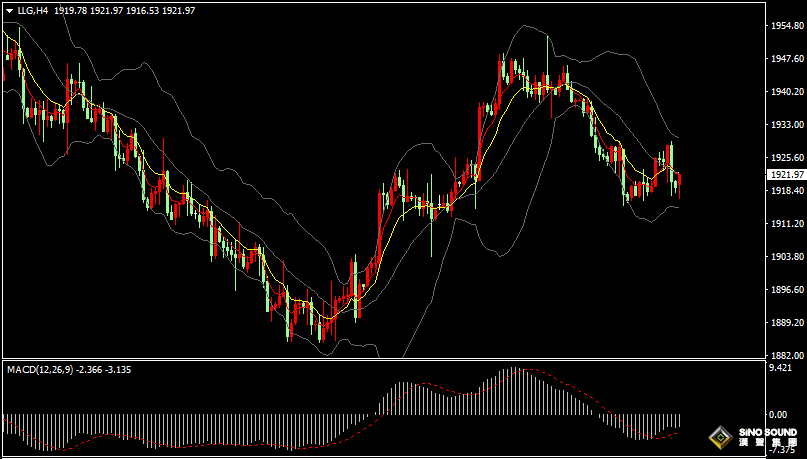Screen dimensions: 807x459
Task: Click the 1954.80 price axis label
Action: 785,26
